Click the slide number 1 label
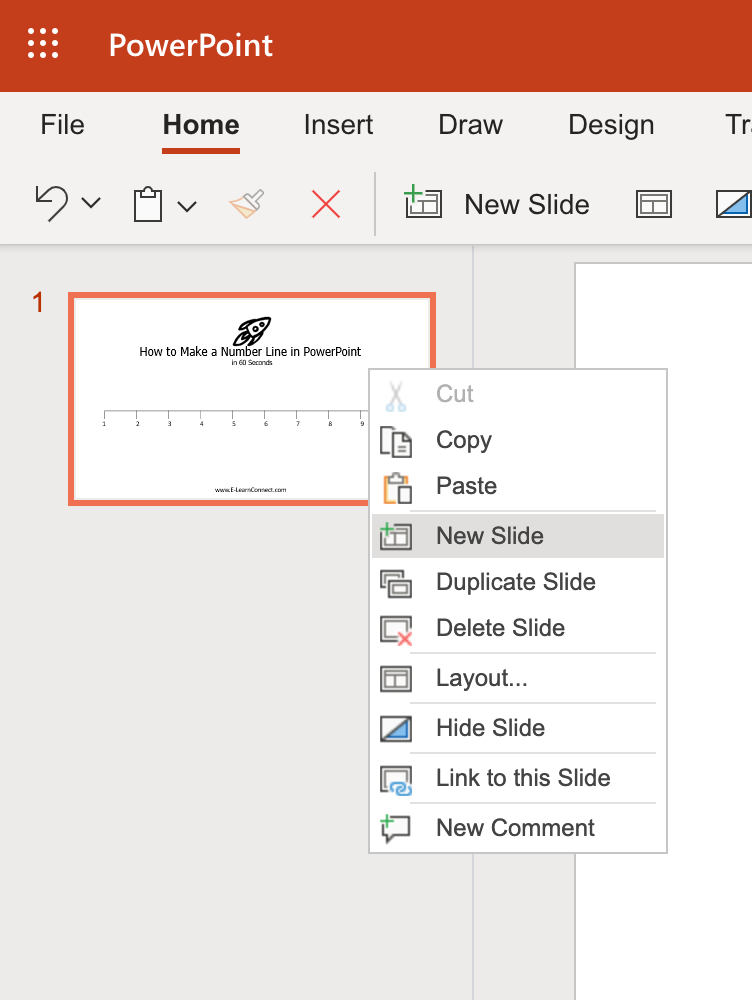 38,302
